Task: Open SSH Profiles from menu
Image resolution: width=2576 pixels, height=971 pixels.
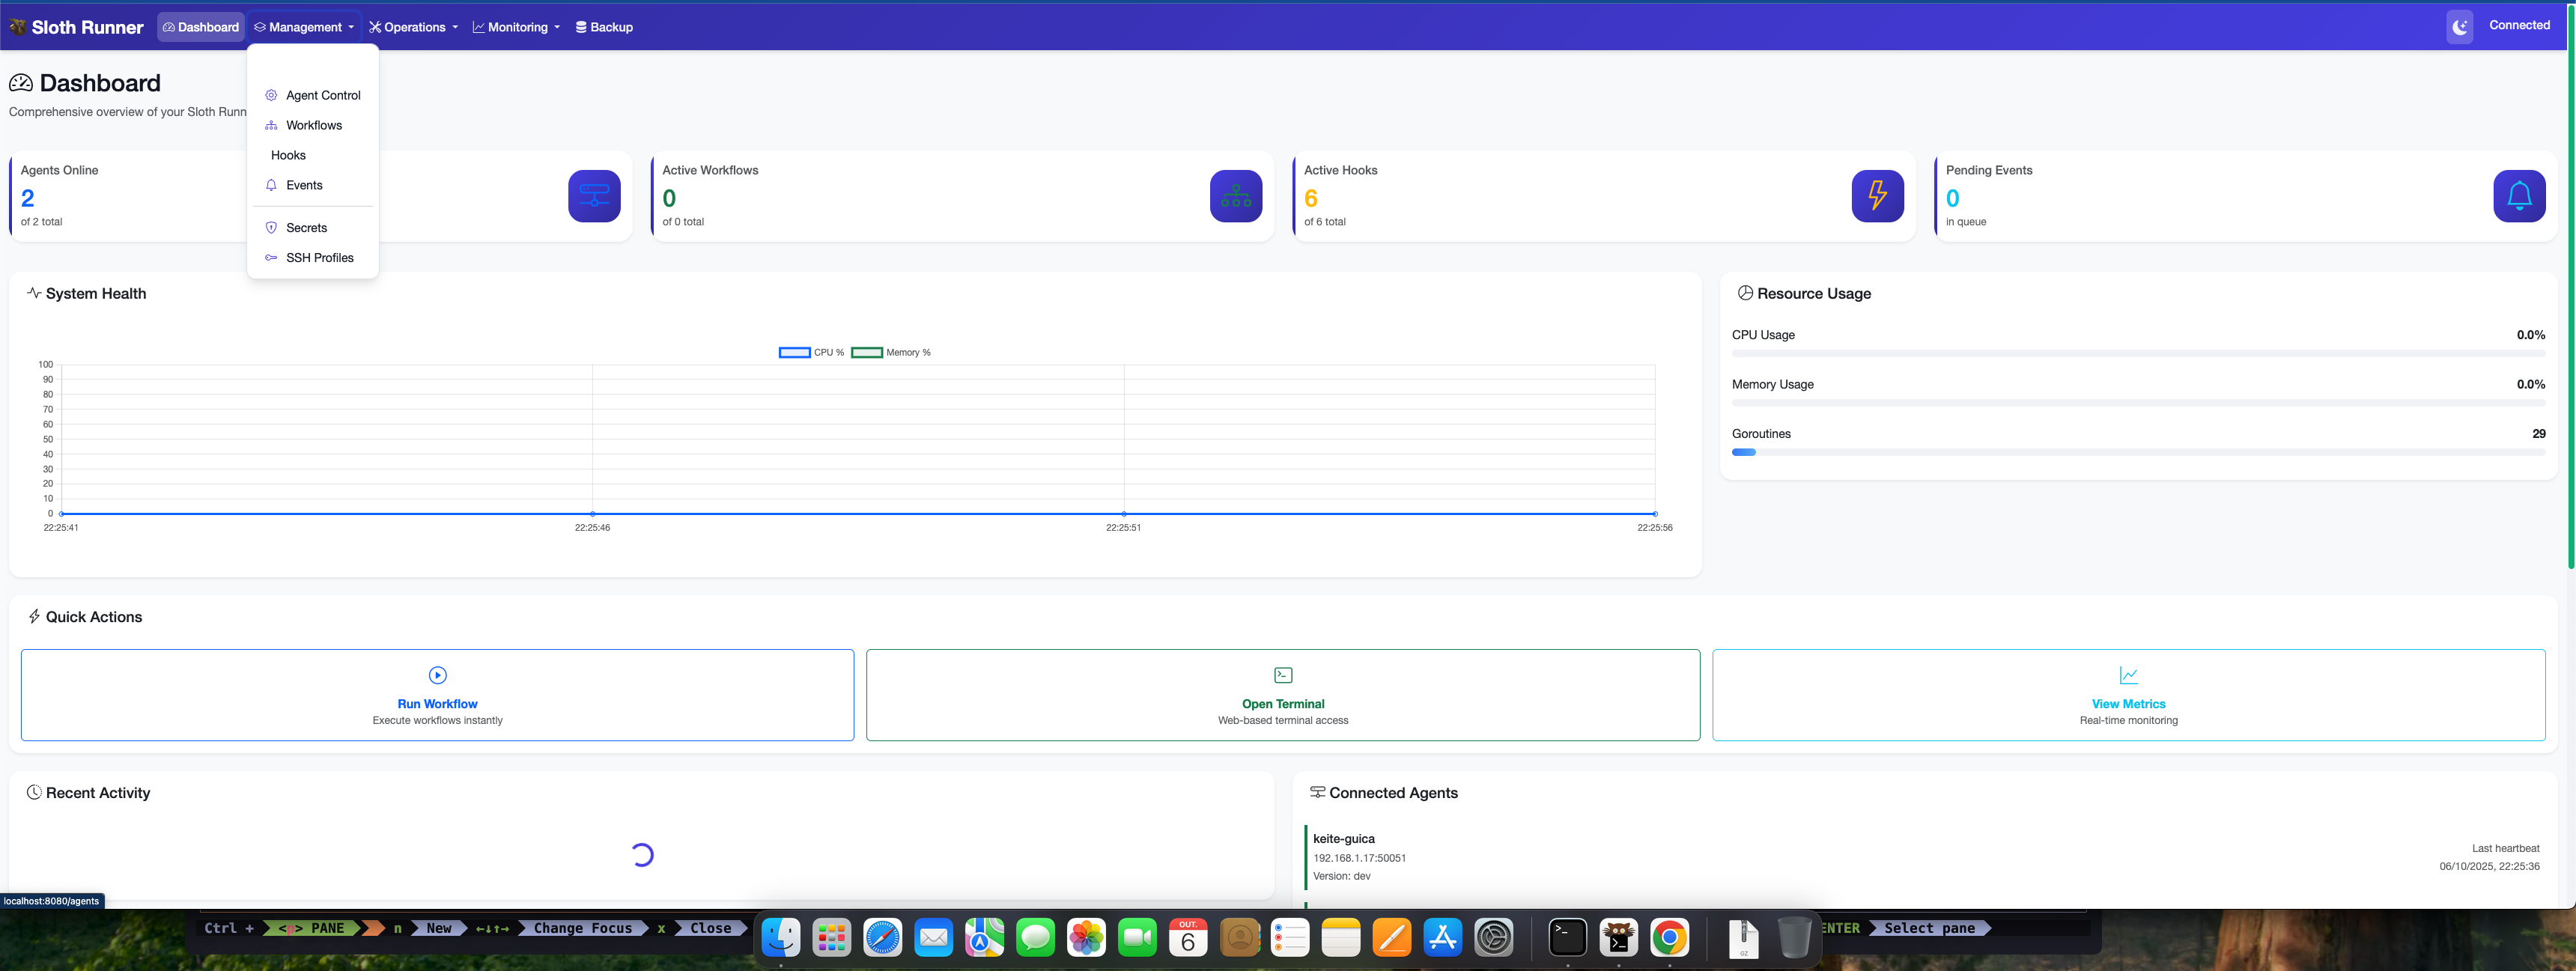Action: point(319,258)
